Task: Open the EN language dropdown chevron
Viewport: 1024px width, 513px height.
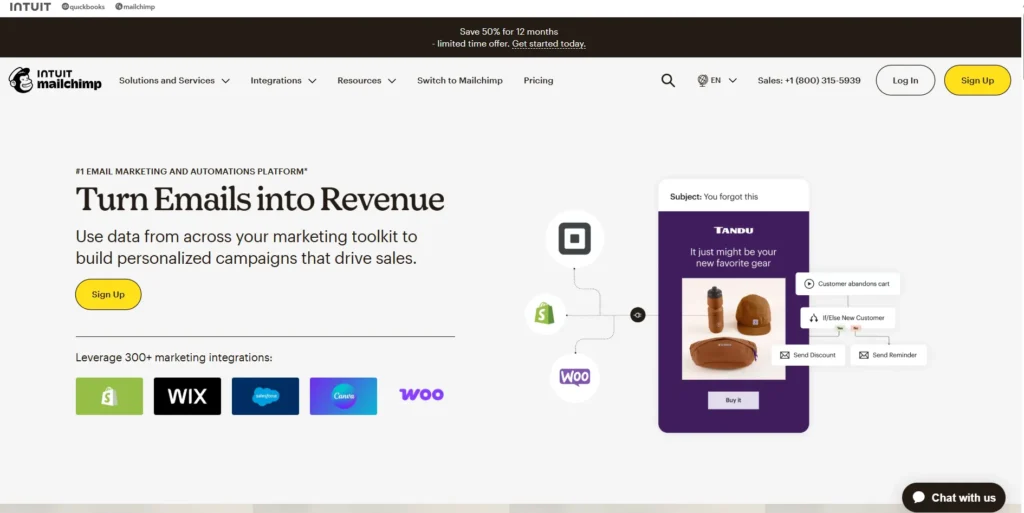Action: (733, 81)
